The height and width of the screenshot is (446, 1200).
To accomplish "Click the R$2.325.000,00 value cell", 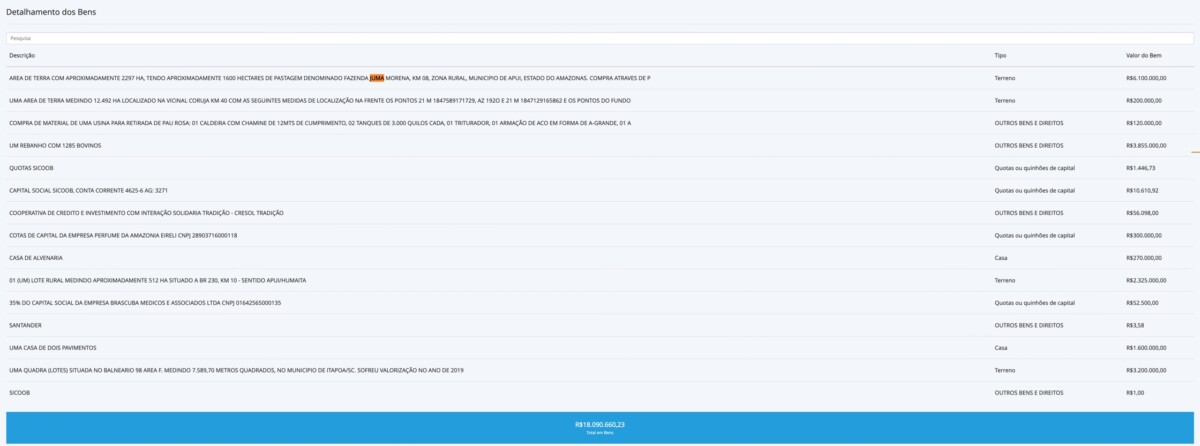I will (1146, 280).
